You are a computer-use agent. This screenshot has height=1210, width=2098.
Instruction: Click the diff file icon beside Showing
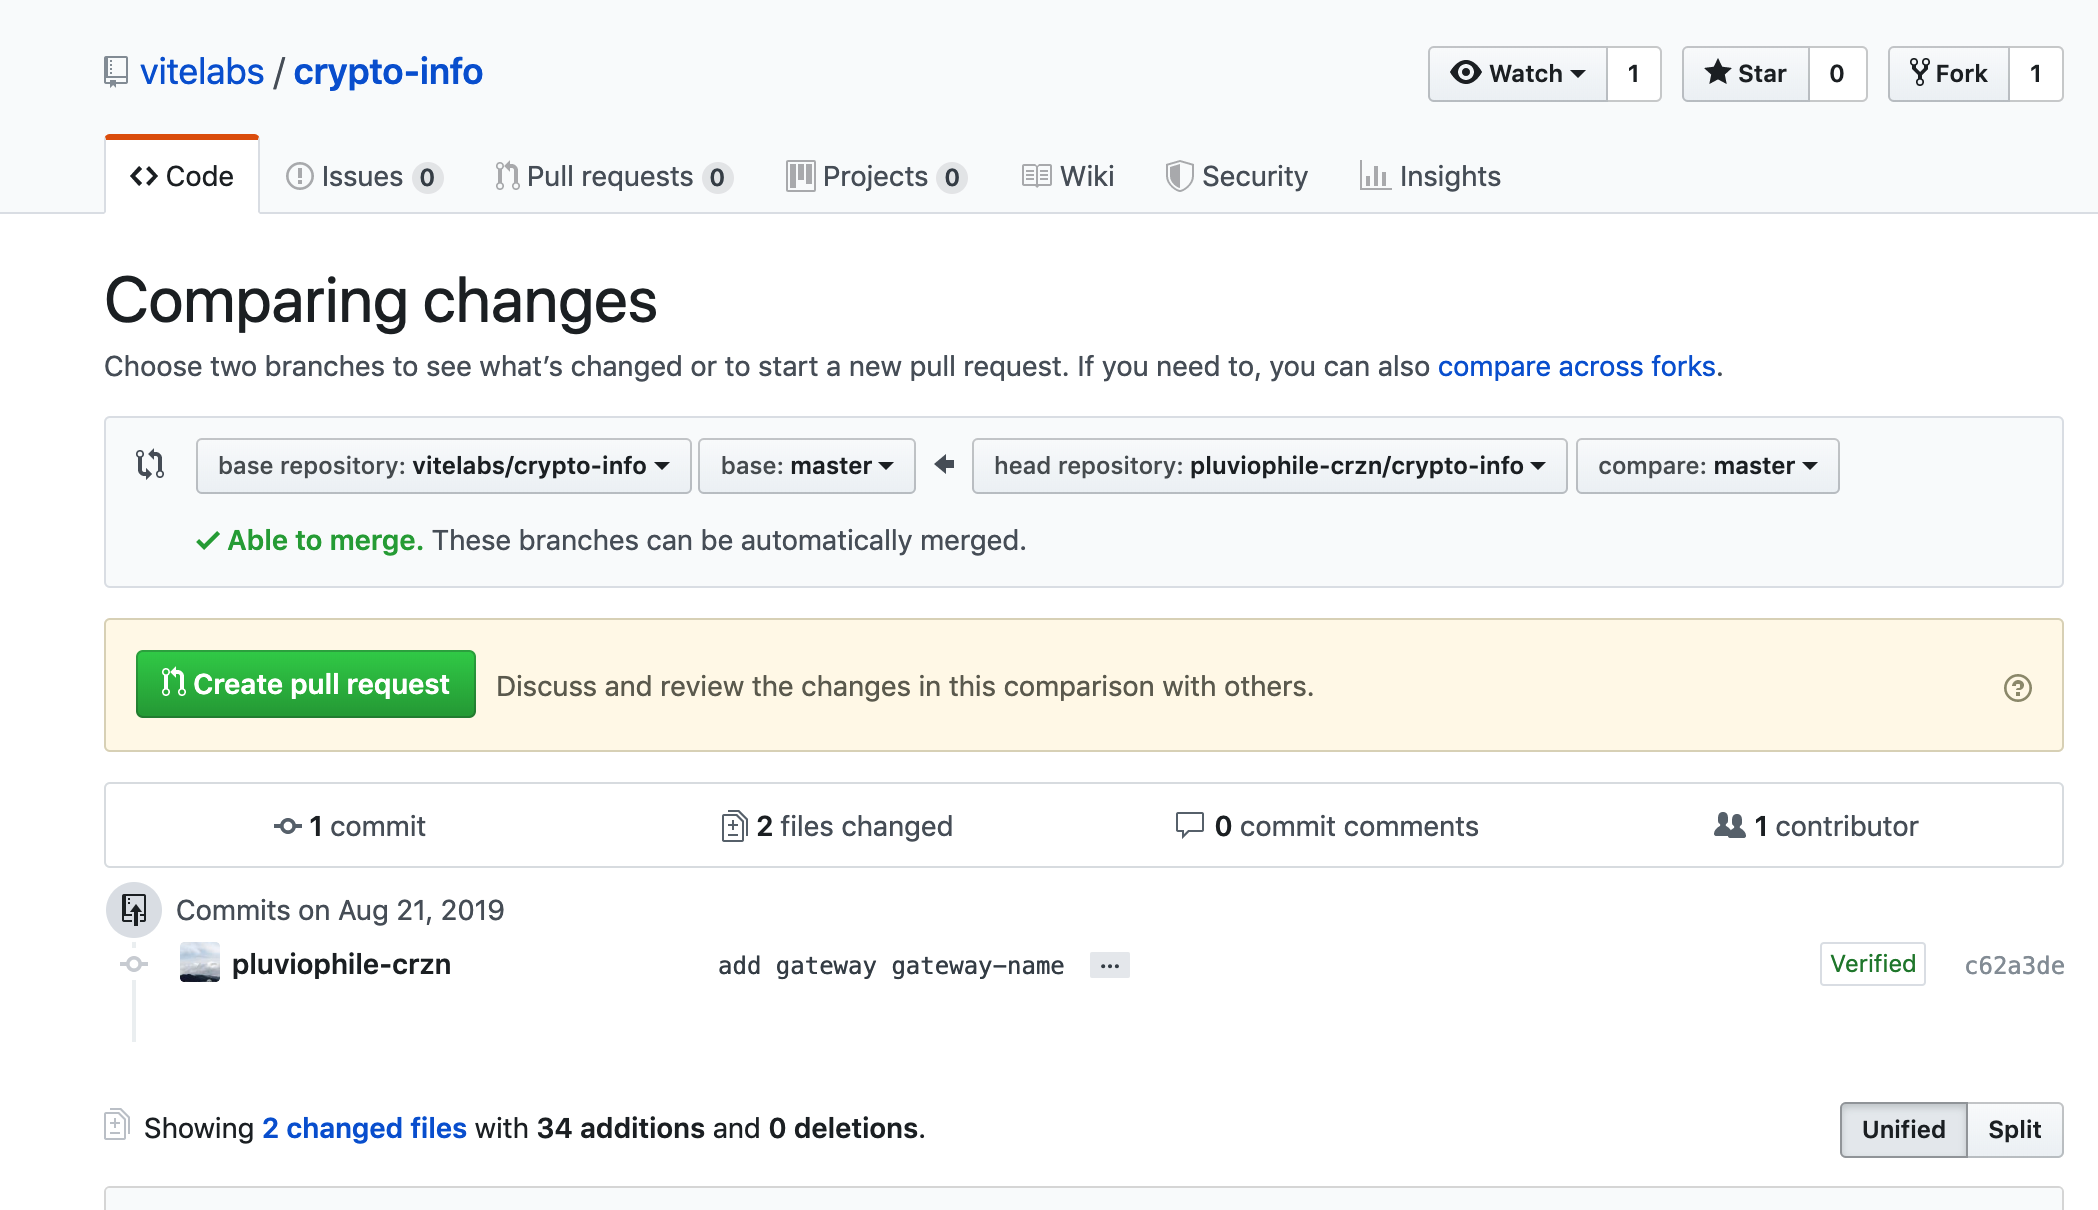tap(117, 1125)
